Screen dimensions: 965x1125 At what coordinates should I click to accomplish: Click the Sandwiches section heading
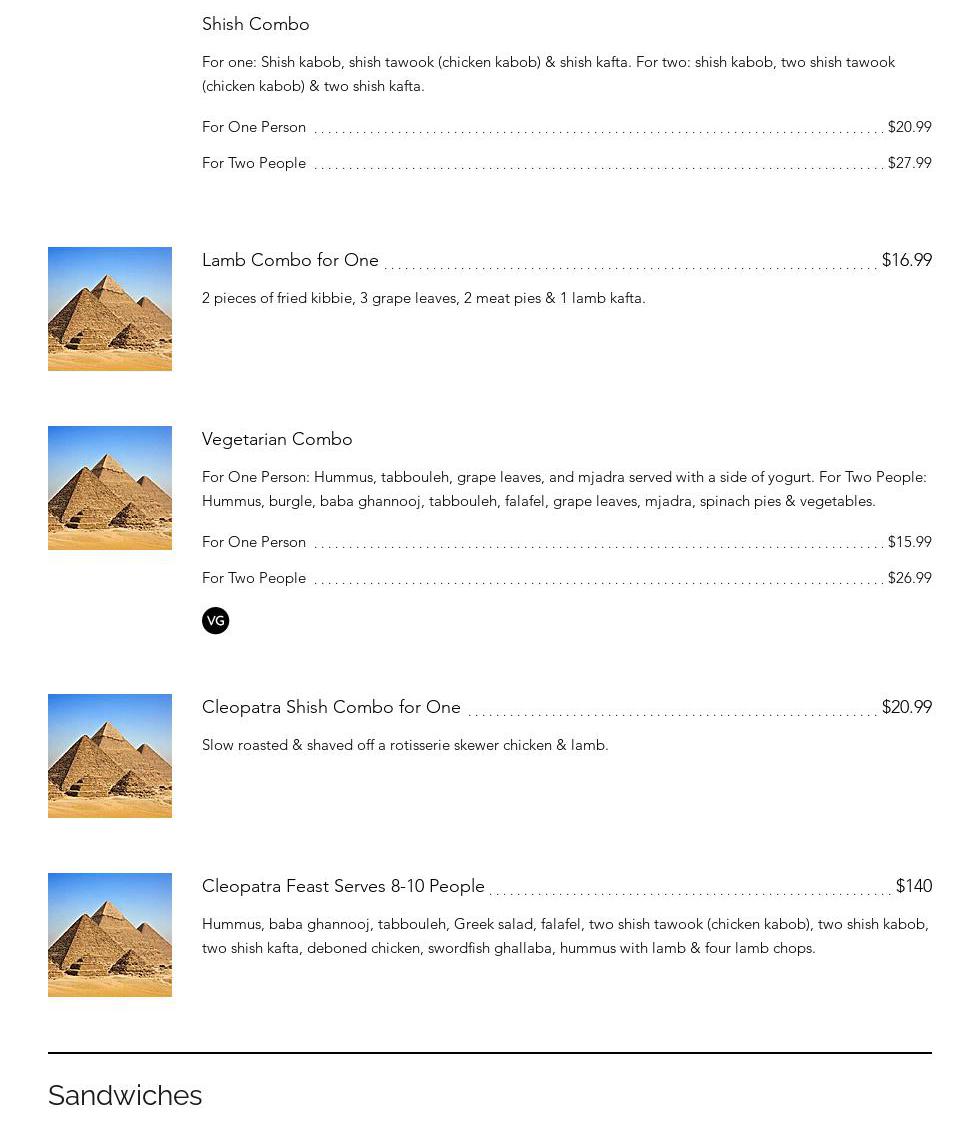125,1095
